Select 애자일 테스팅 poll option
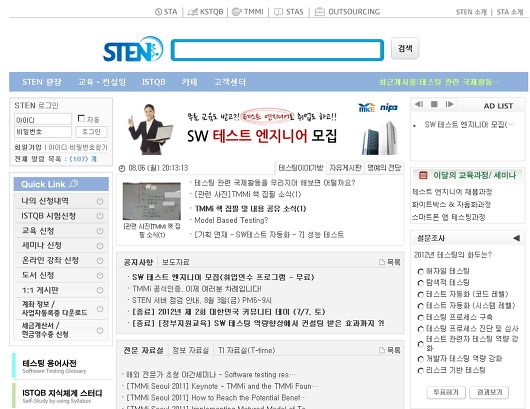Viewport: 530px width, 409px height. (x=420, y=271)
